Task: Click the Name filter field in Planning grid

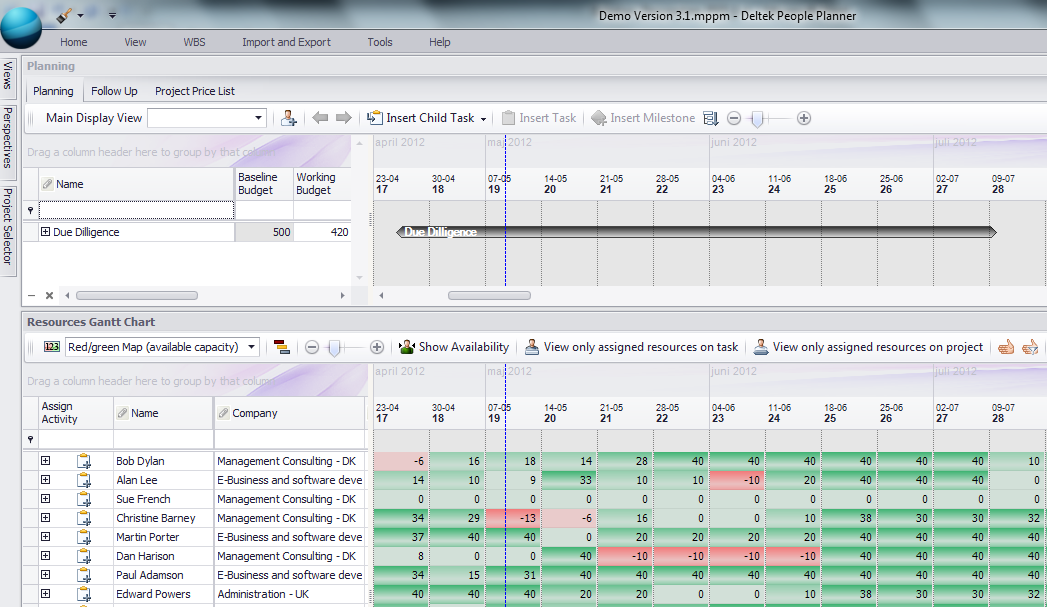Action: (136, 210)
